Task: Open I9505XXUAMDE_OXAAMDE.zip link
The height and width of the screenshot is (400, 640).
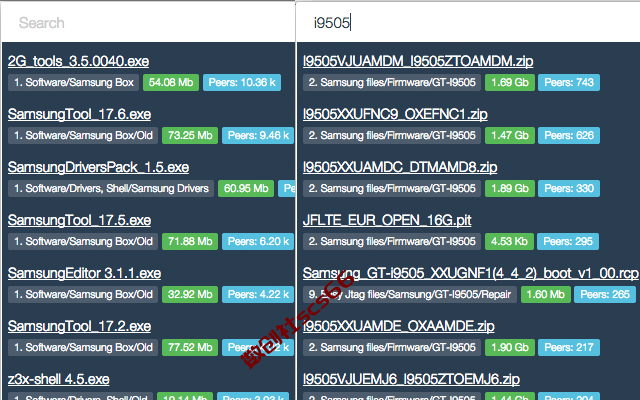Action: coord(399,327)
